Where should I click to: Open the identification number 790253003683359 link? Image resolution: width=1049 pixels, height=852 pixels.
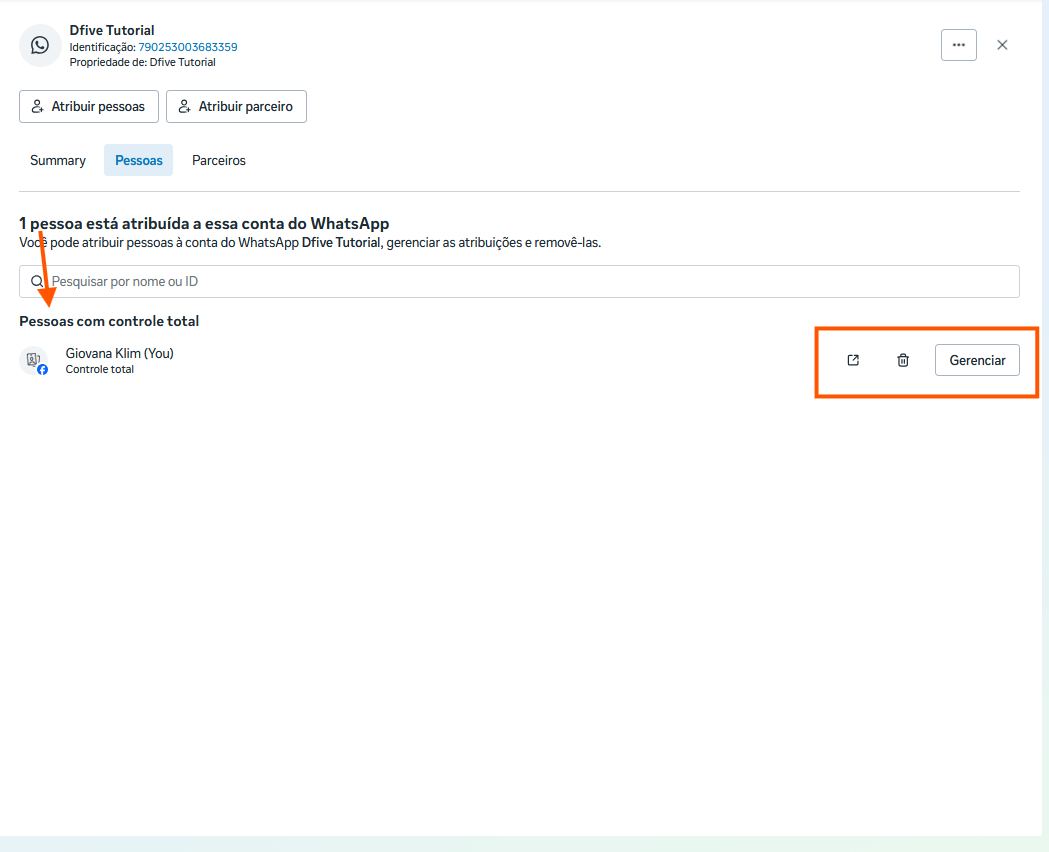click(x=187, y=47)
